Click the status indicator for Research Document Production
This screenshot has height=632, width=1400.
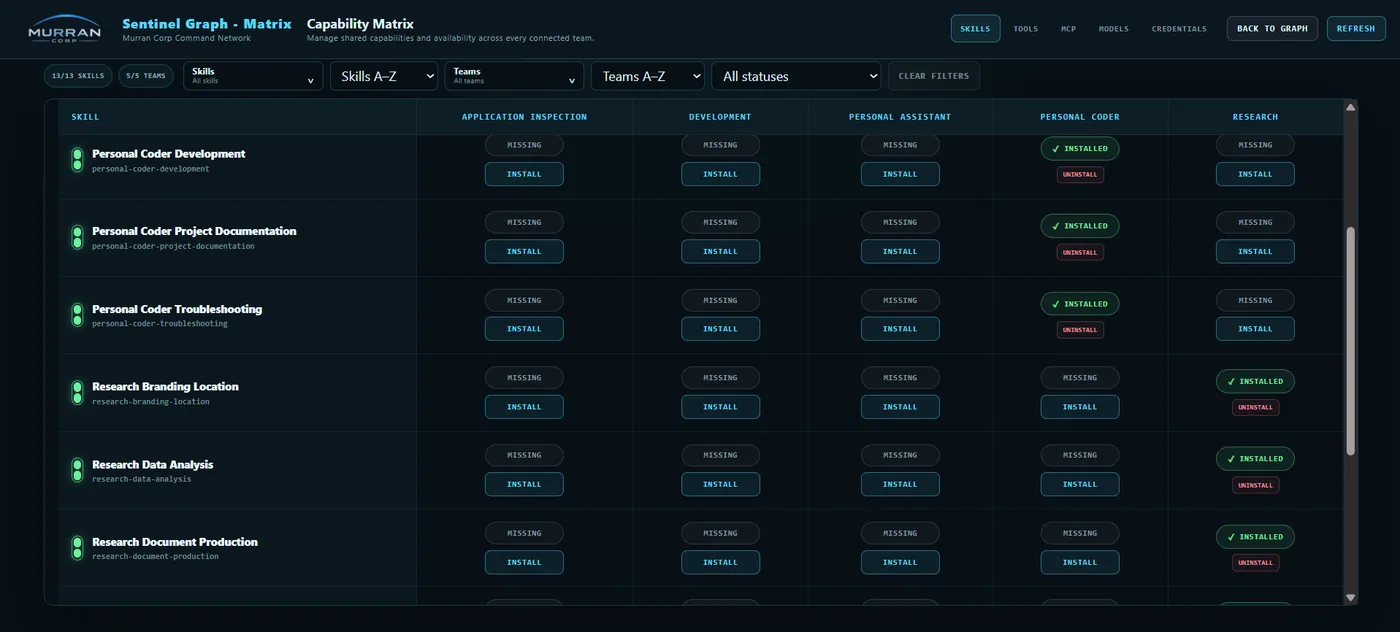pyautogui.click(x=77, y=548)
